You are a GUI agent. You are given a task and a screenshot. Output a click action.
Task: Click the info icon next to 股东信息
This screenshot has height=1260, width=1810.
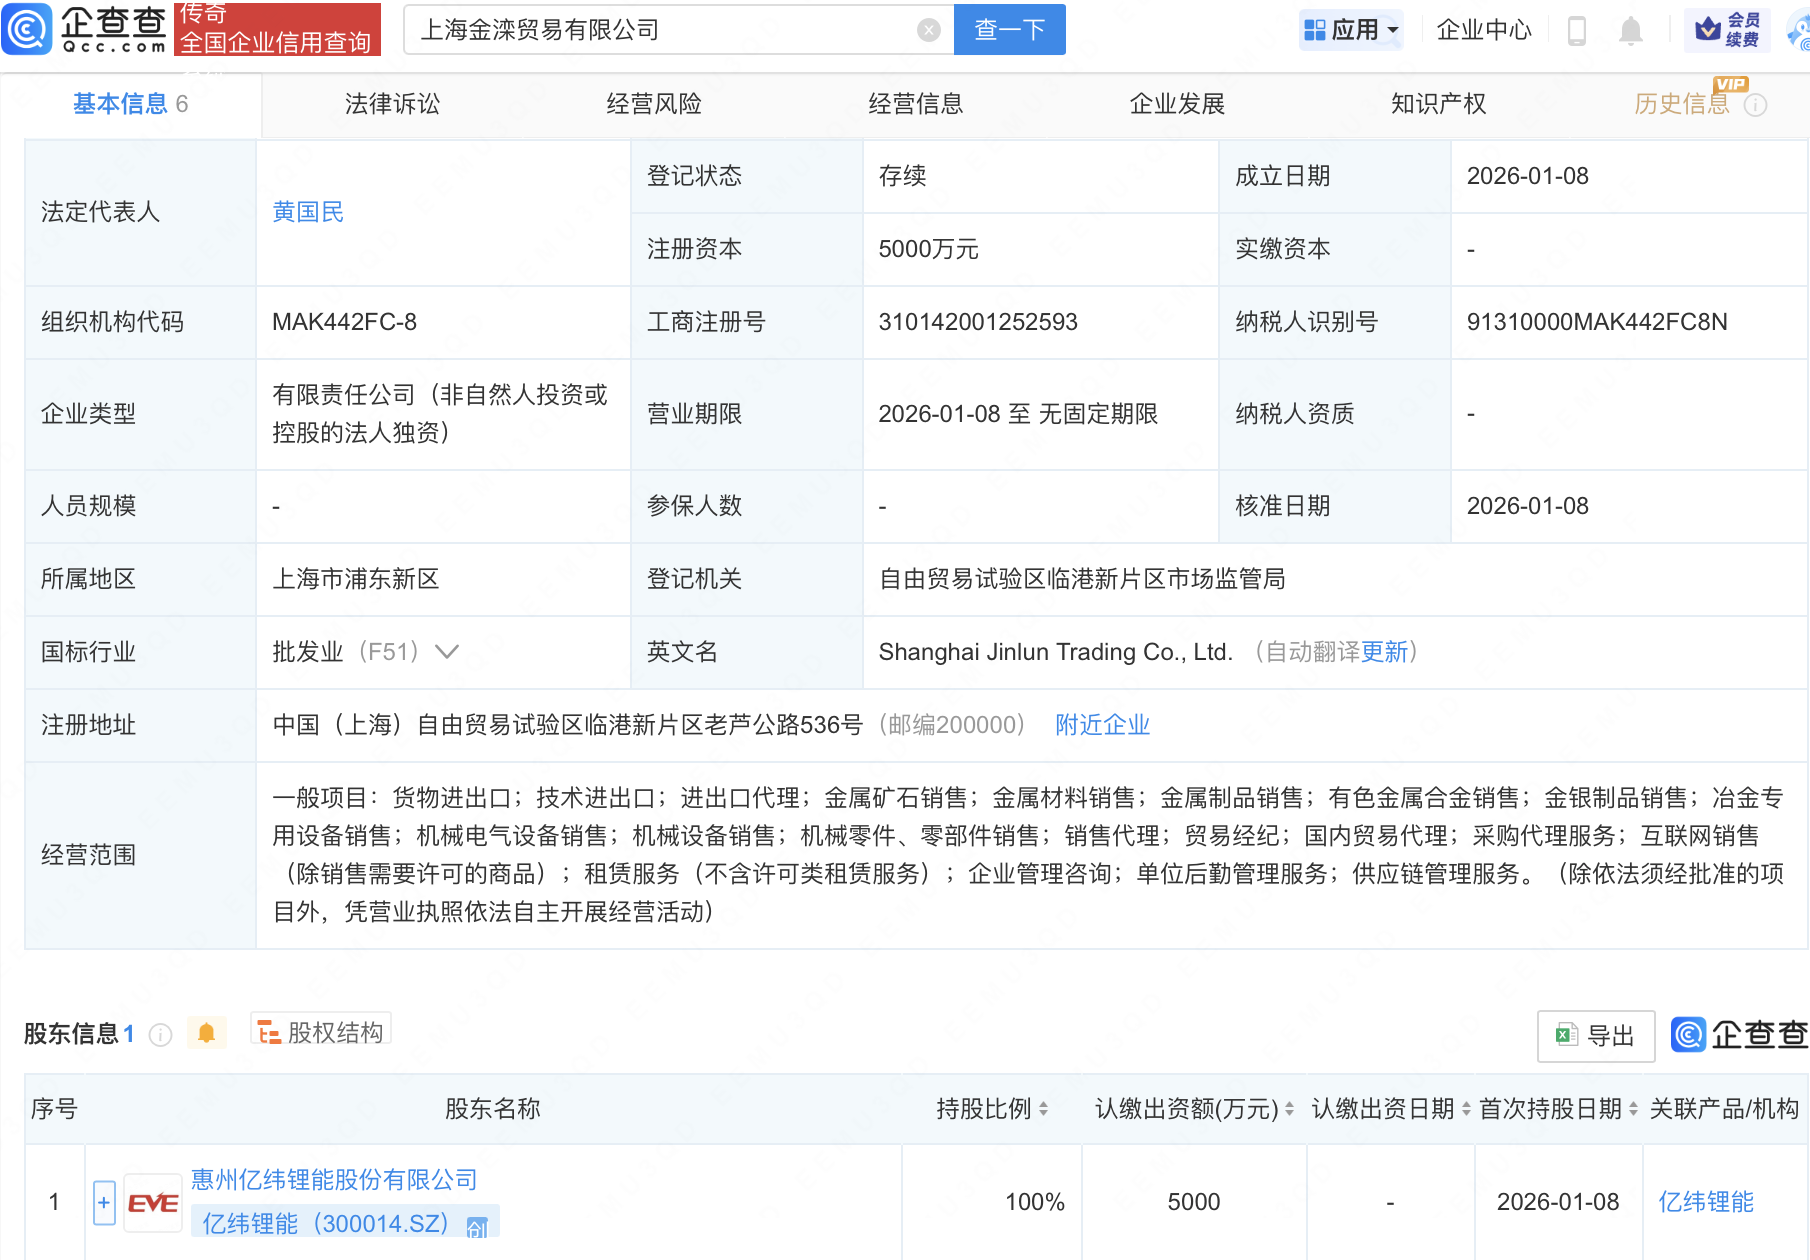click(160, 1035)
